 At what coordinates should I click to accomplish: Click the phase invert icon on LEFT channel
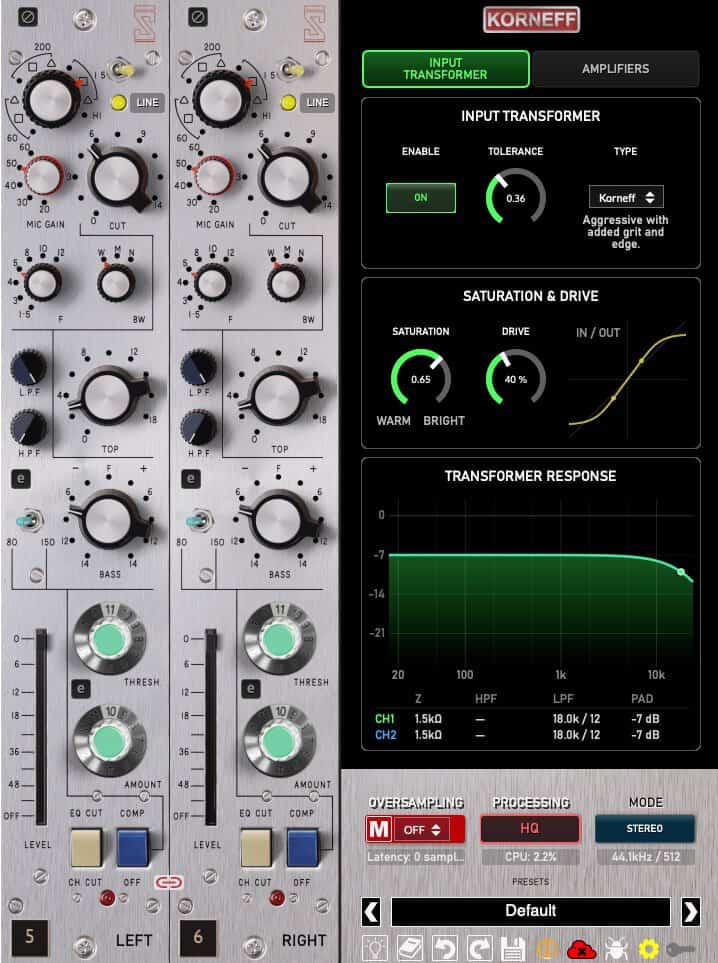tap(28, 17)
